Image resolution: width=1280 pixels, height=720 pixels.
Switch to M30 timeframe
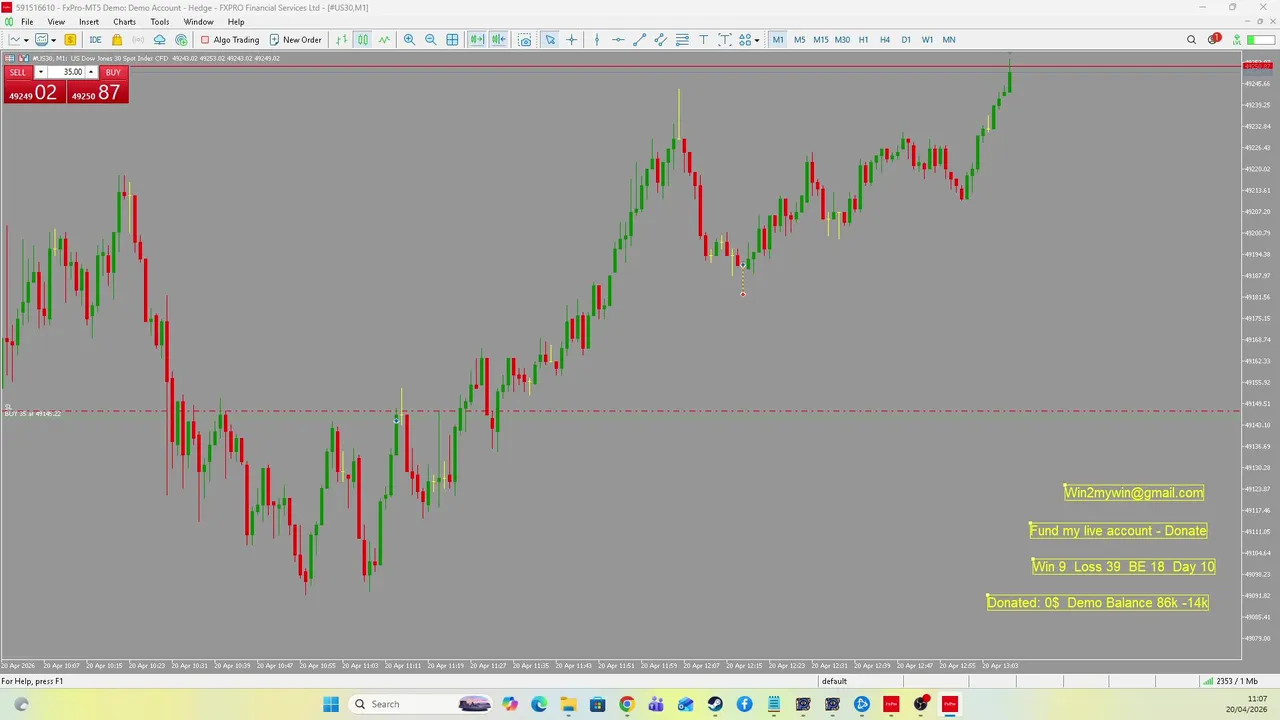[842, 40]
